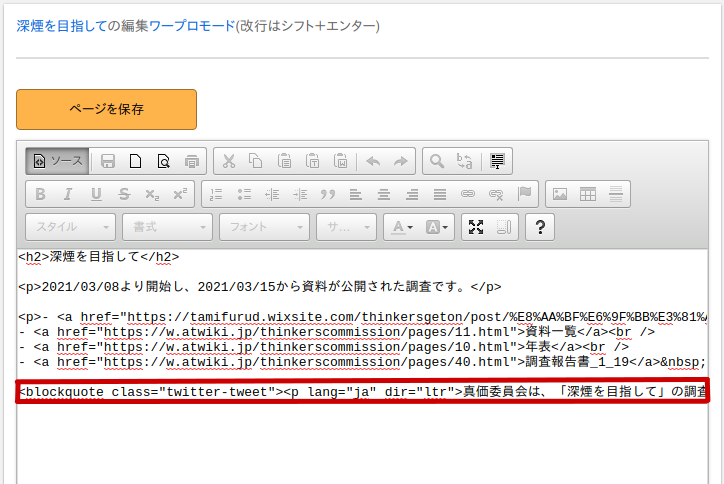Click the h2 heading source line

[98, 257]
